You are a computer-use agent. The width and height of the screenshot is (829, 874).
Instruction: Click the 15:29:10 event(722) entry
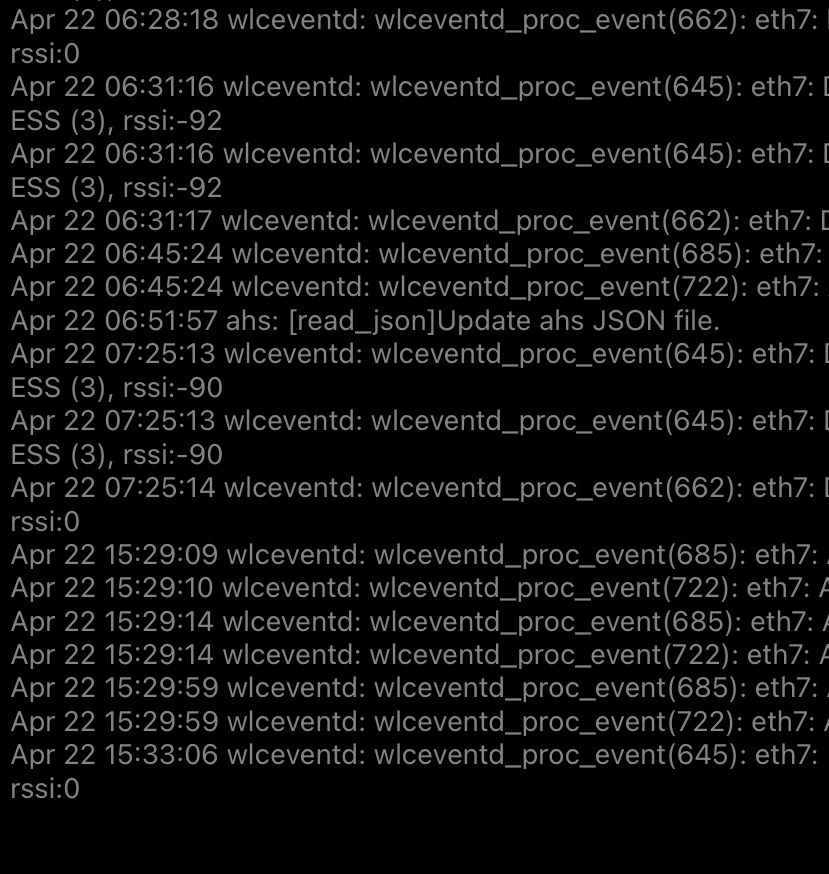tap(419, 588)
